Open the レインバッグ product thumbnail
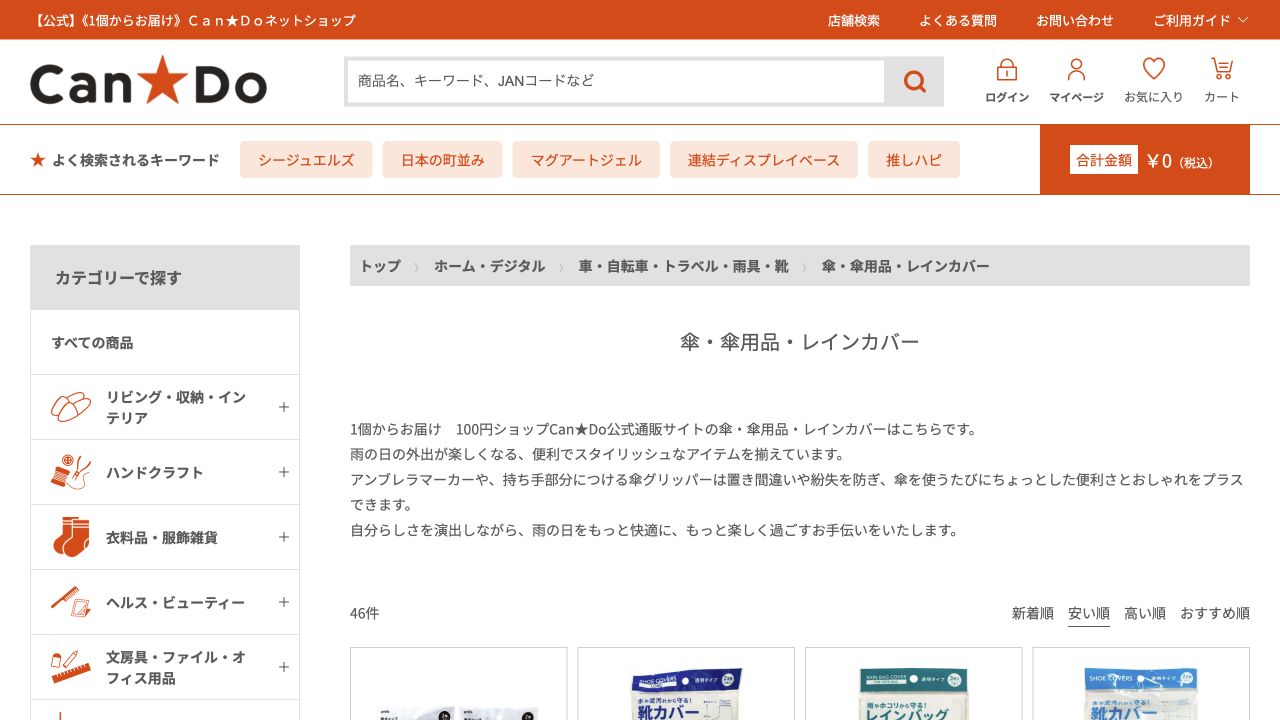The height and width of the screenshot is (720, 1280). click(914, 684)
